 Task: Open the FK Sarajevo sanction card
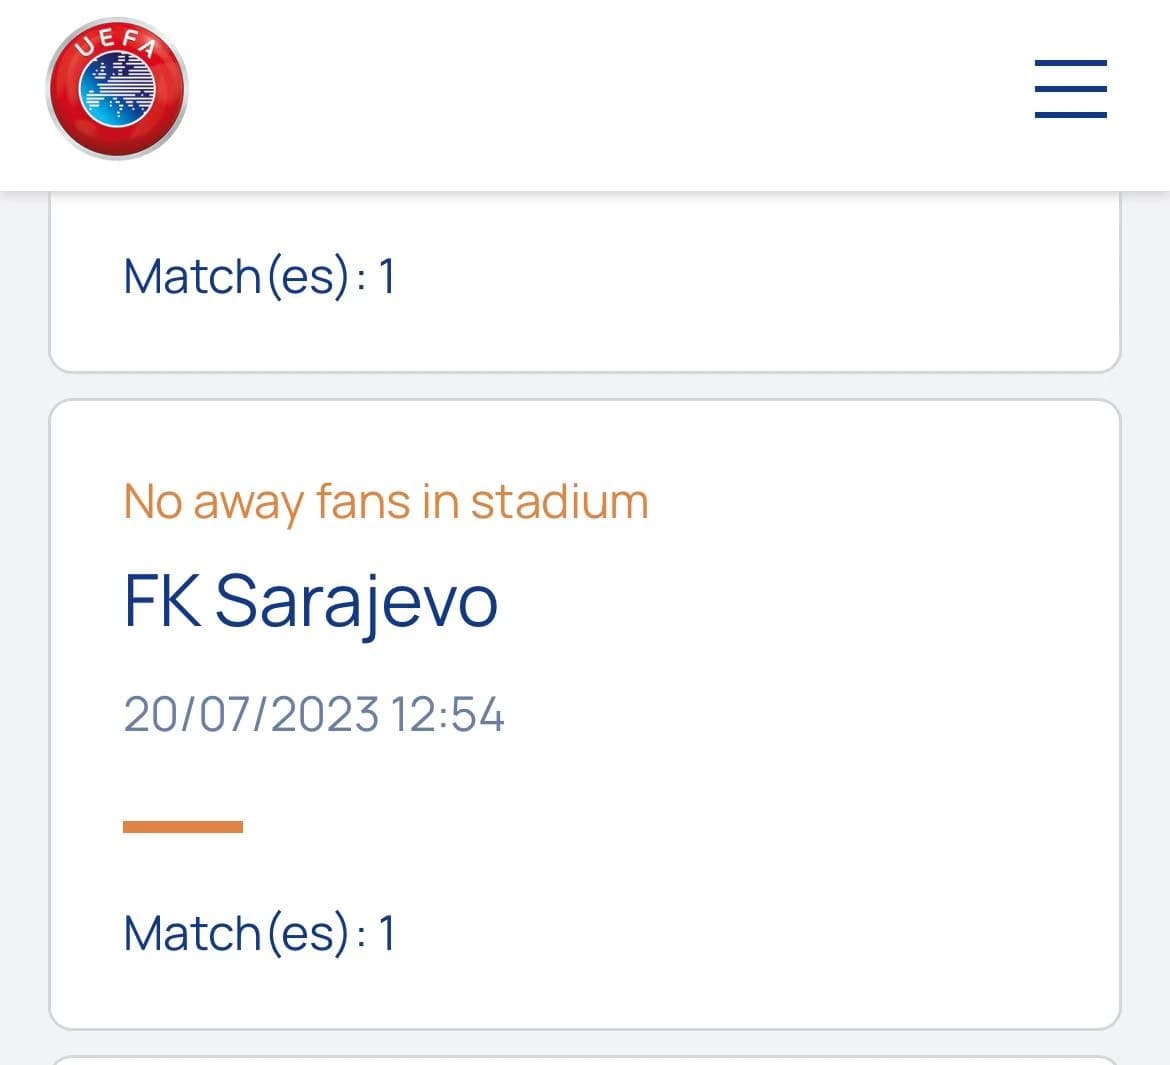[585, 715]
